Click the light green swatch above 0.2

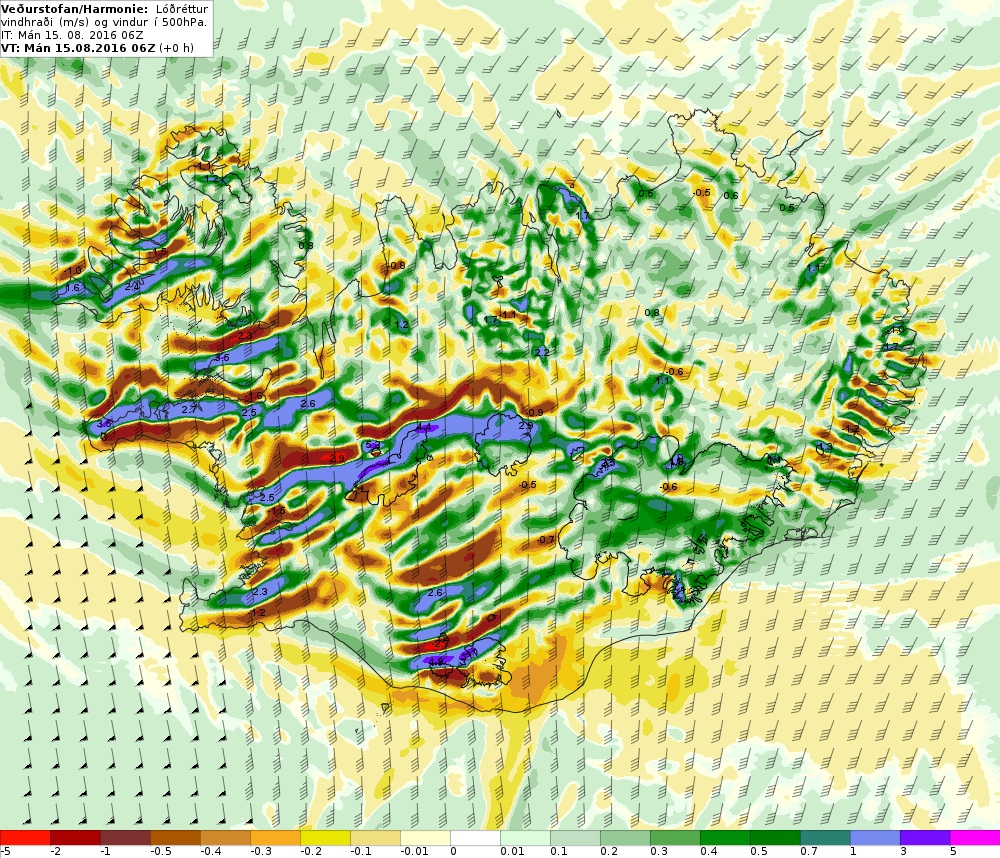[625, 837]
